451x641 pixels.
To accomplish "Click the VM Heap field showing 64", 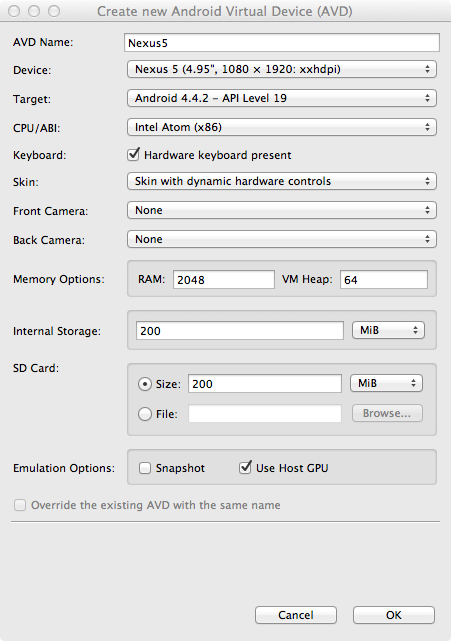I will pyautogui.click(x=384, y=280).
